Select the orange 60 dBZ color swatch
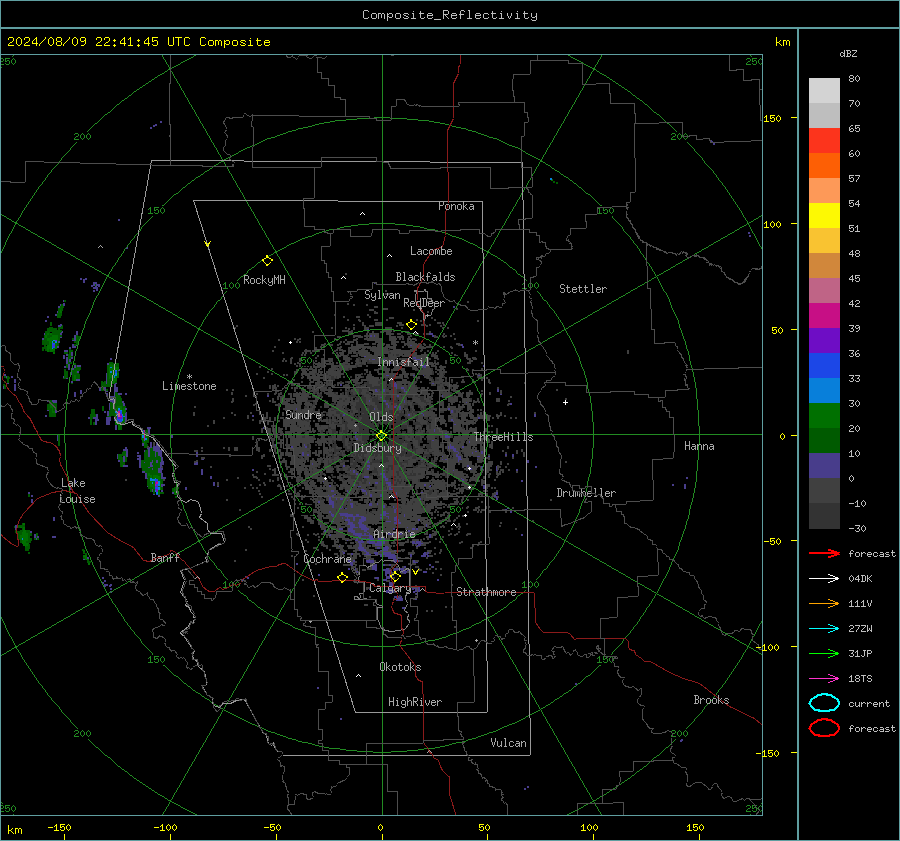The height and width of the screenshot is (841, 900). tap(824, 165)
